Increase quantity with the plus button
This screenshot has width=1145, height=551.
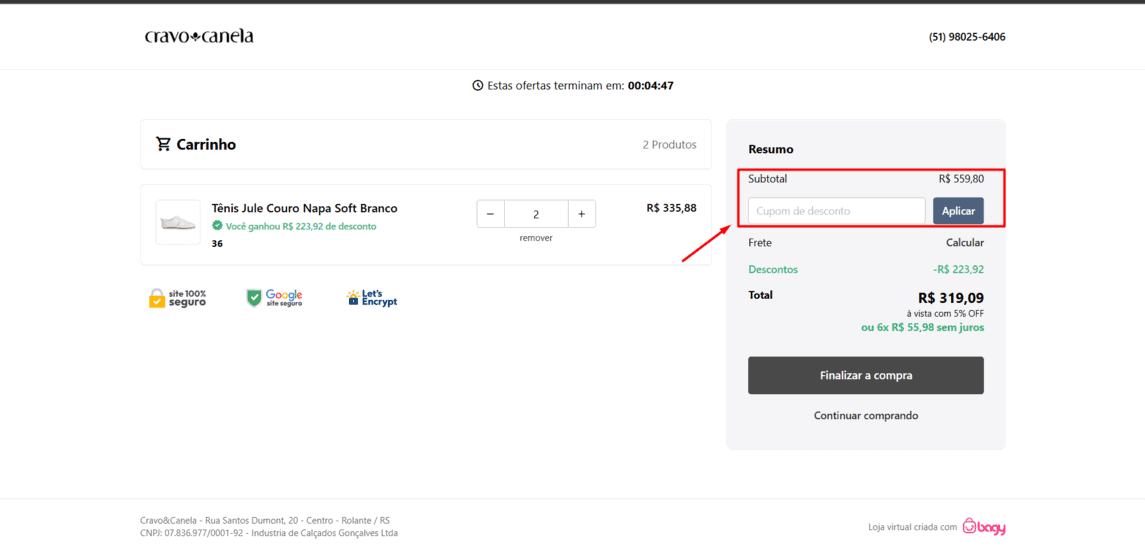[581, 214]
